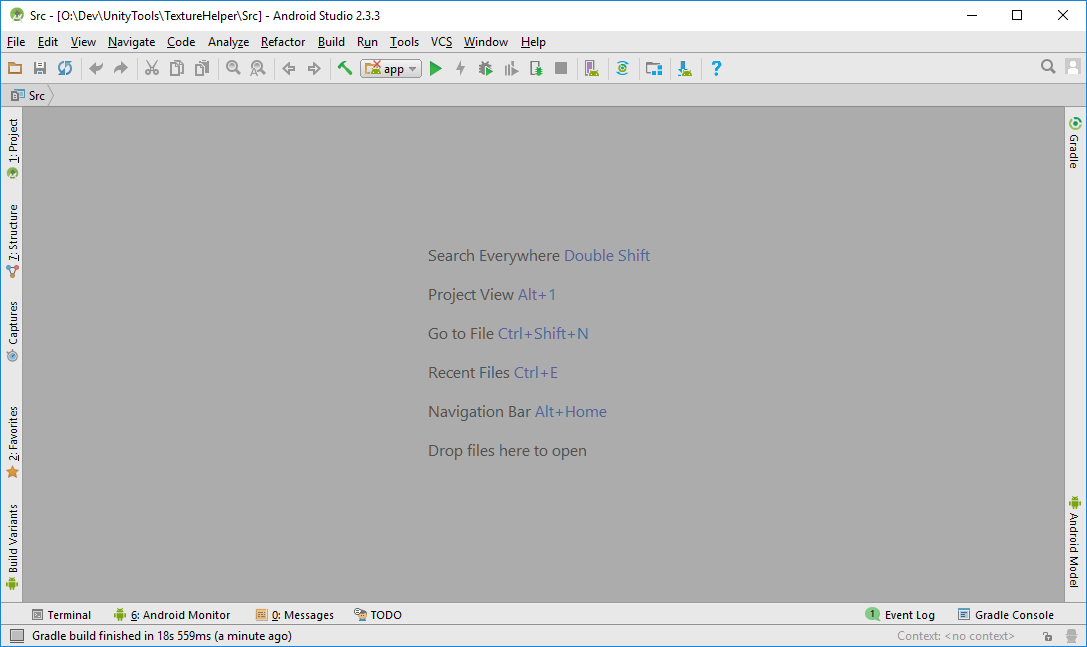Click the Stop square icon
The image size is (1087, 647).
561,68
